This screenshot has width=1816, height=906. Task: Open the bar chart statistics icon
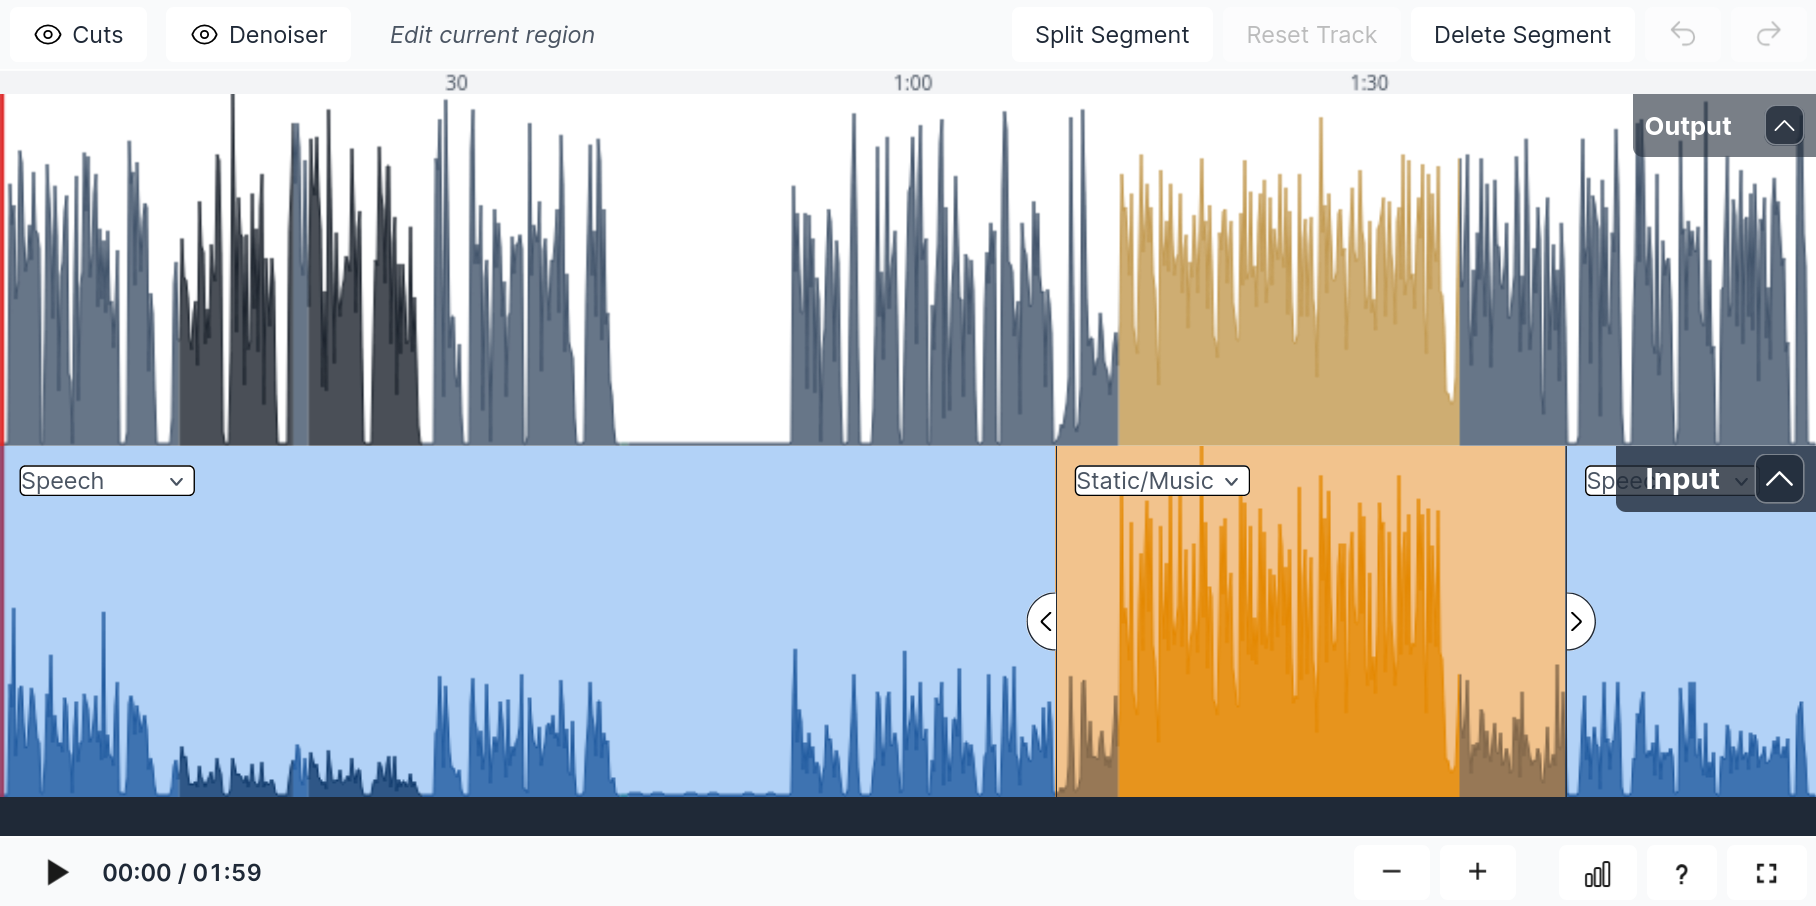click(1597, 873)
